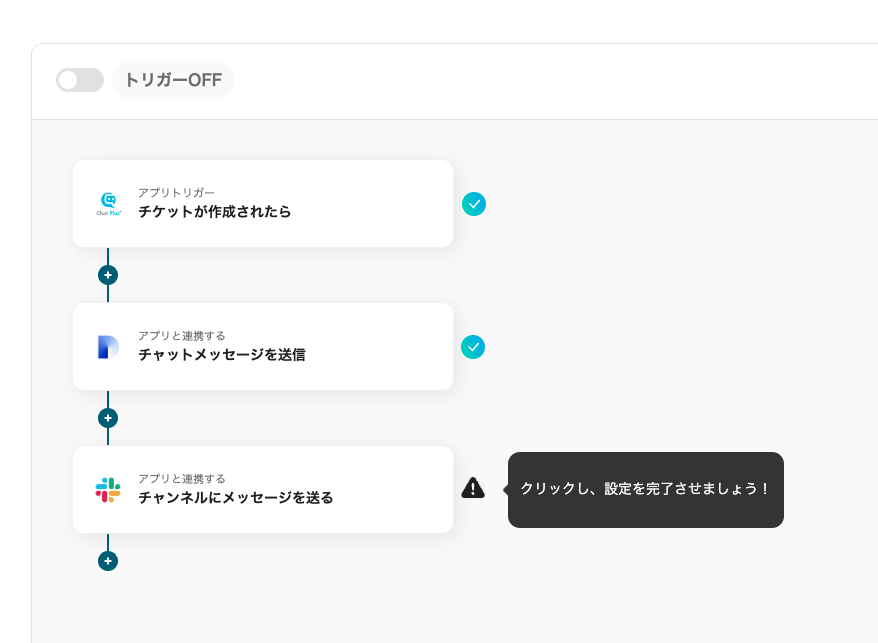
Task: Click アプリと連携する label on the chat message card
Action: tap(182, 335)
